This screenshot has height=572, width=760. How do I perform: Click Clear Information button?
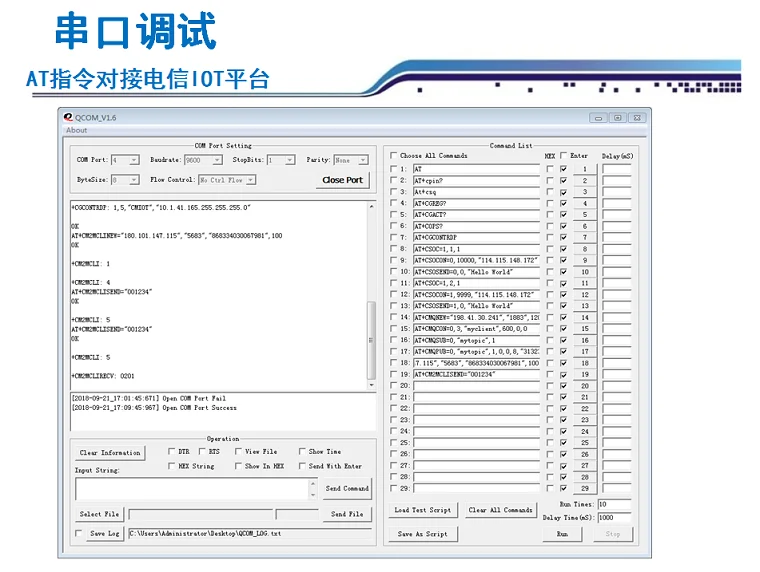110,453
